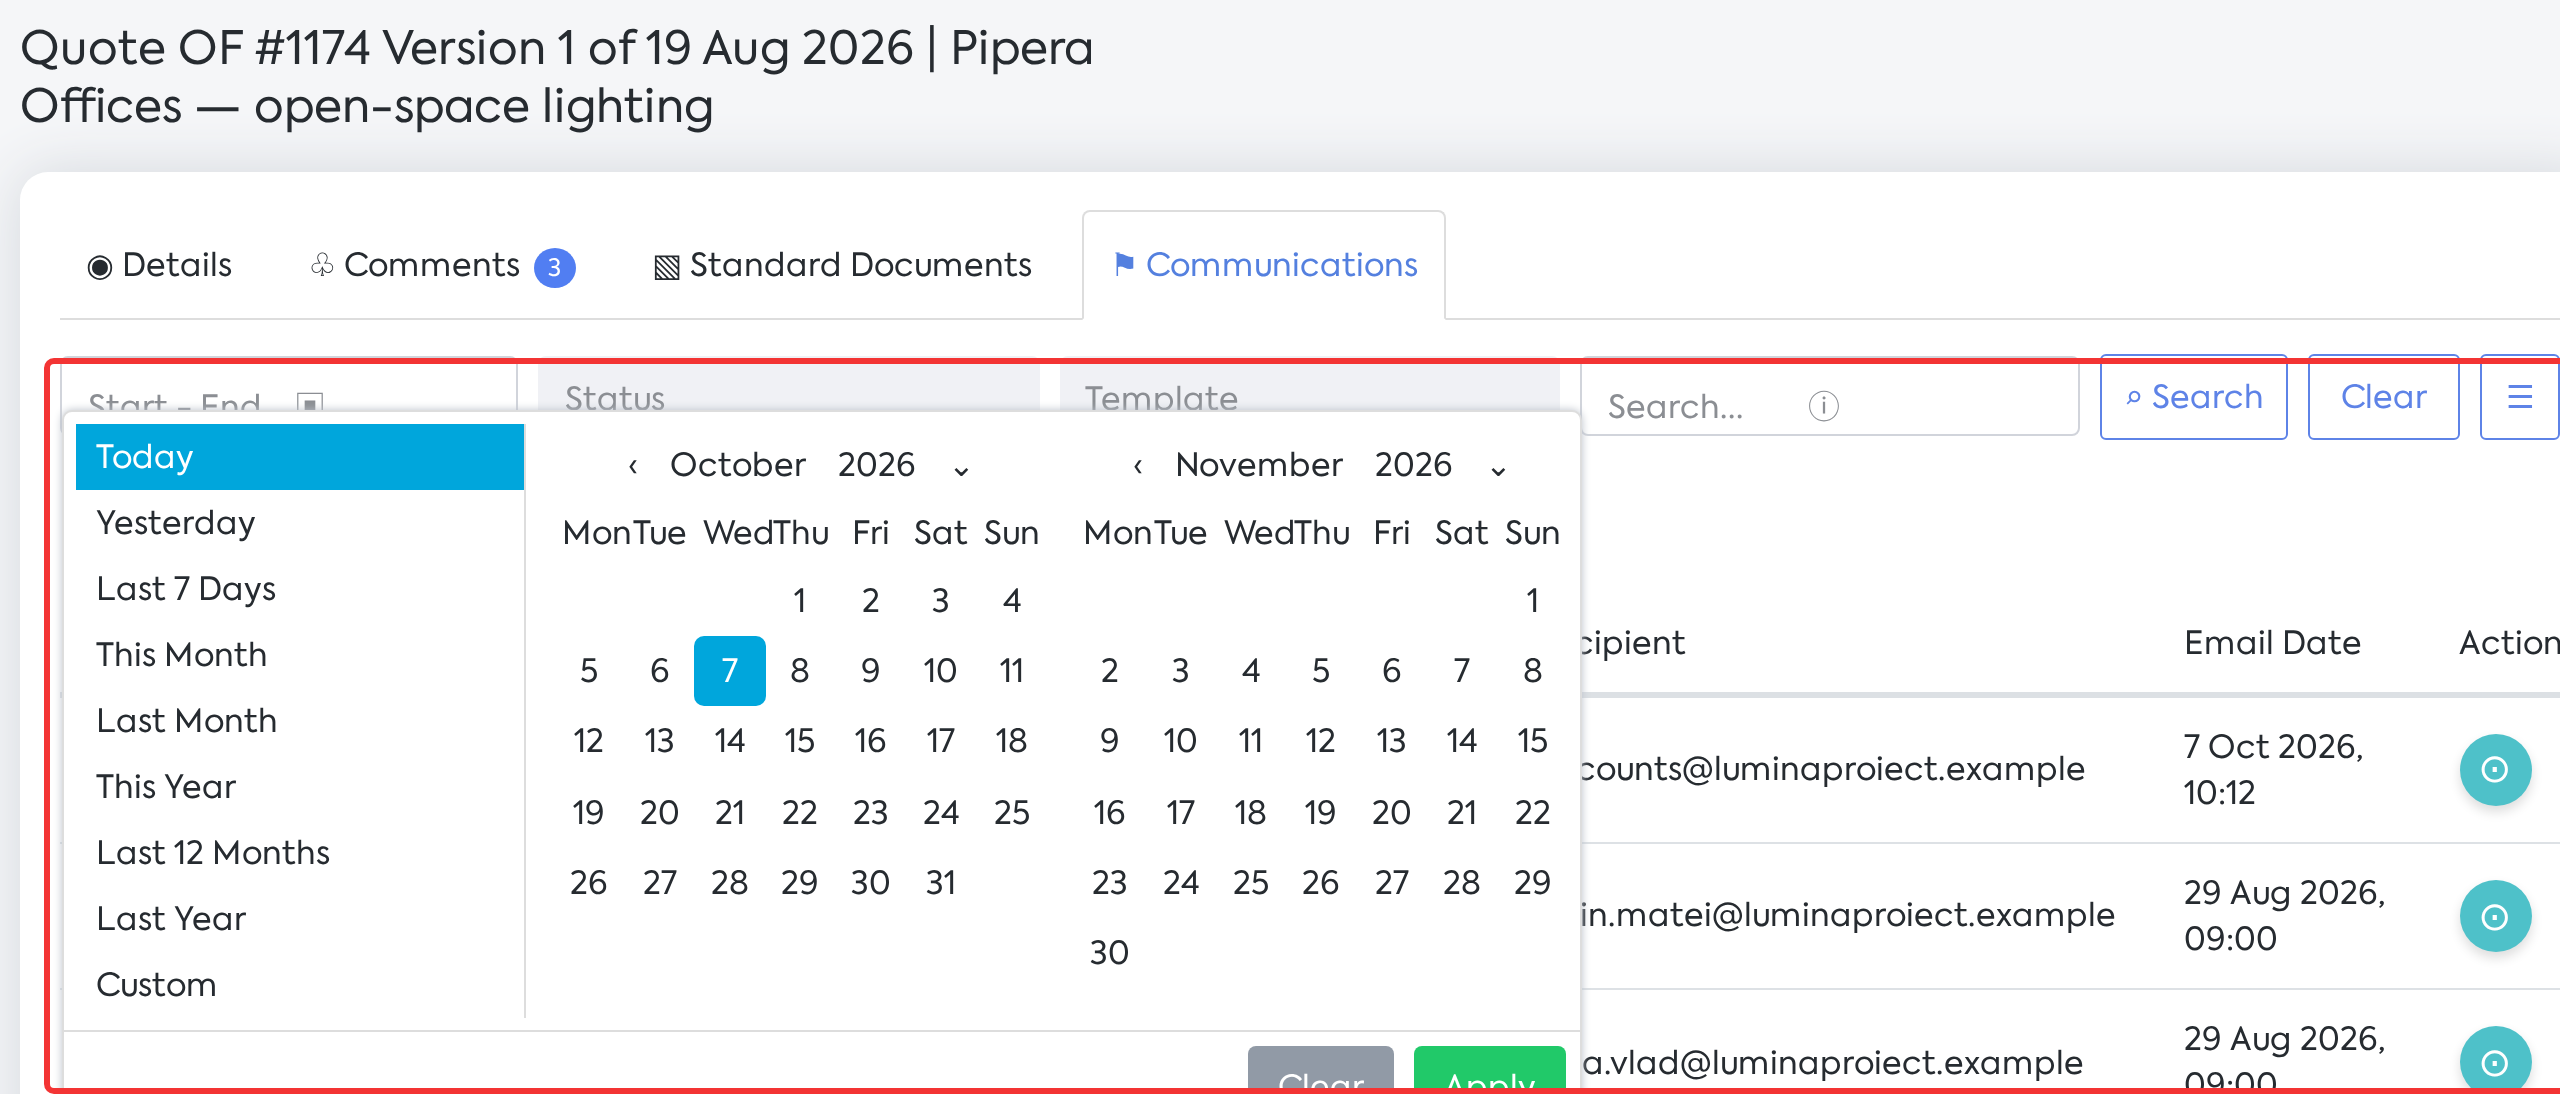Click the info icon in search box
This screenshot has height=1094, width=2560.
click(1824, 406)
